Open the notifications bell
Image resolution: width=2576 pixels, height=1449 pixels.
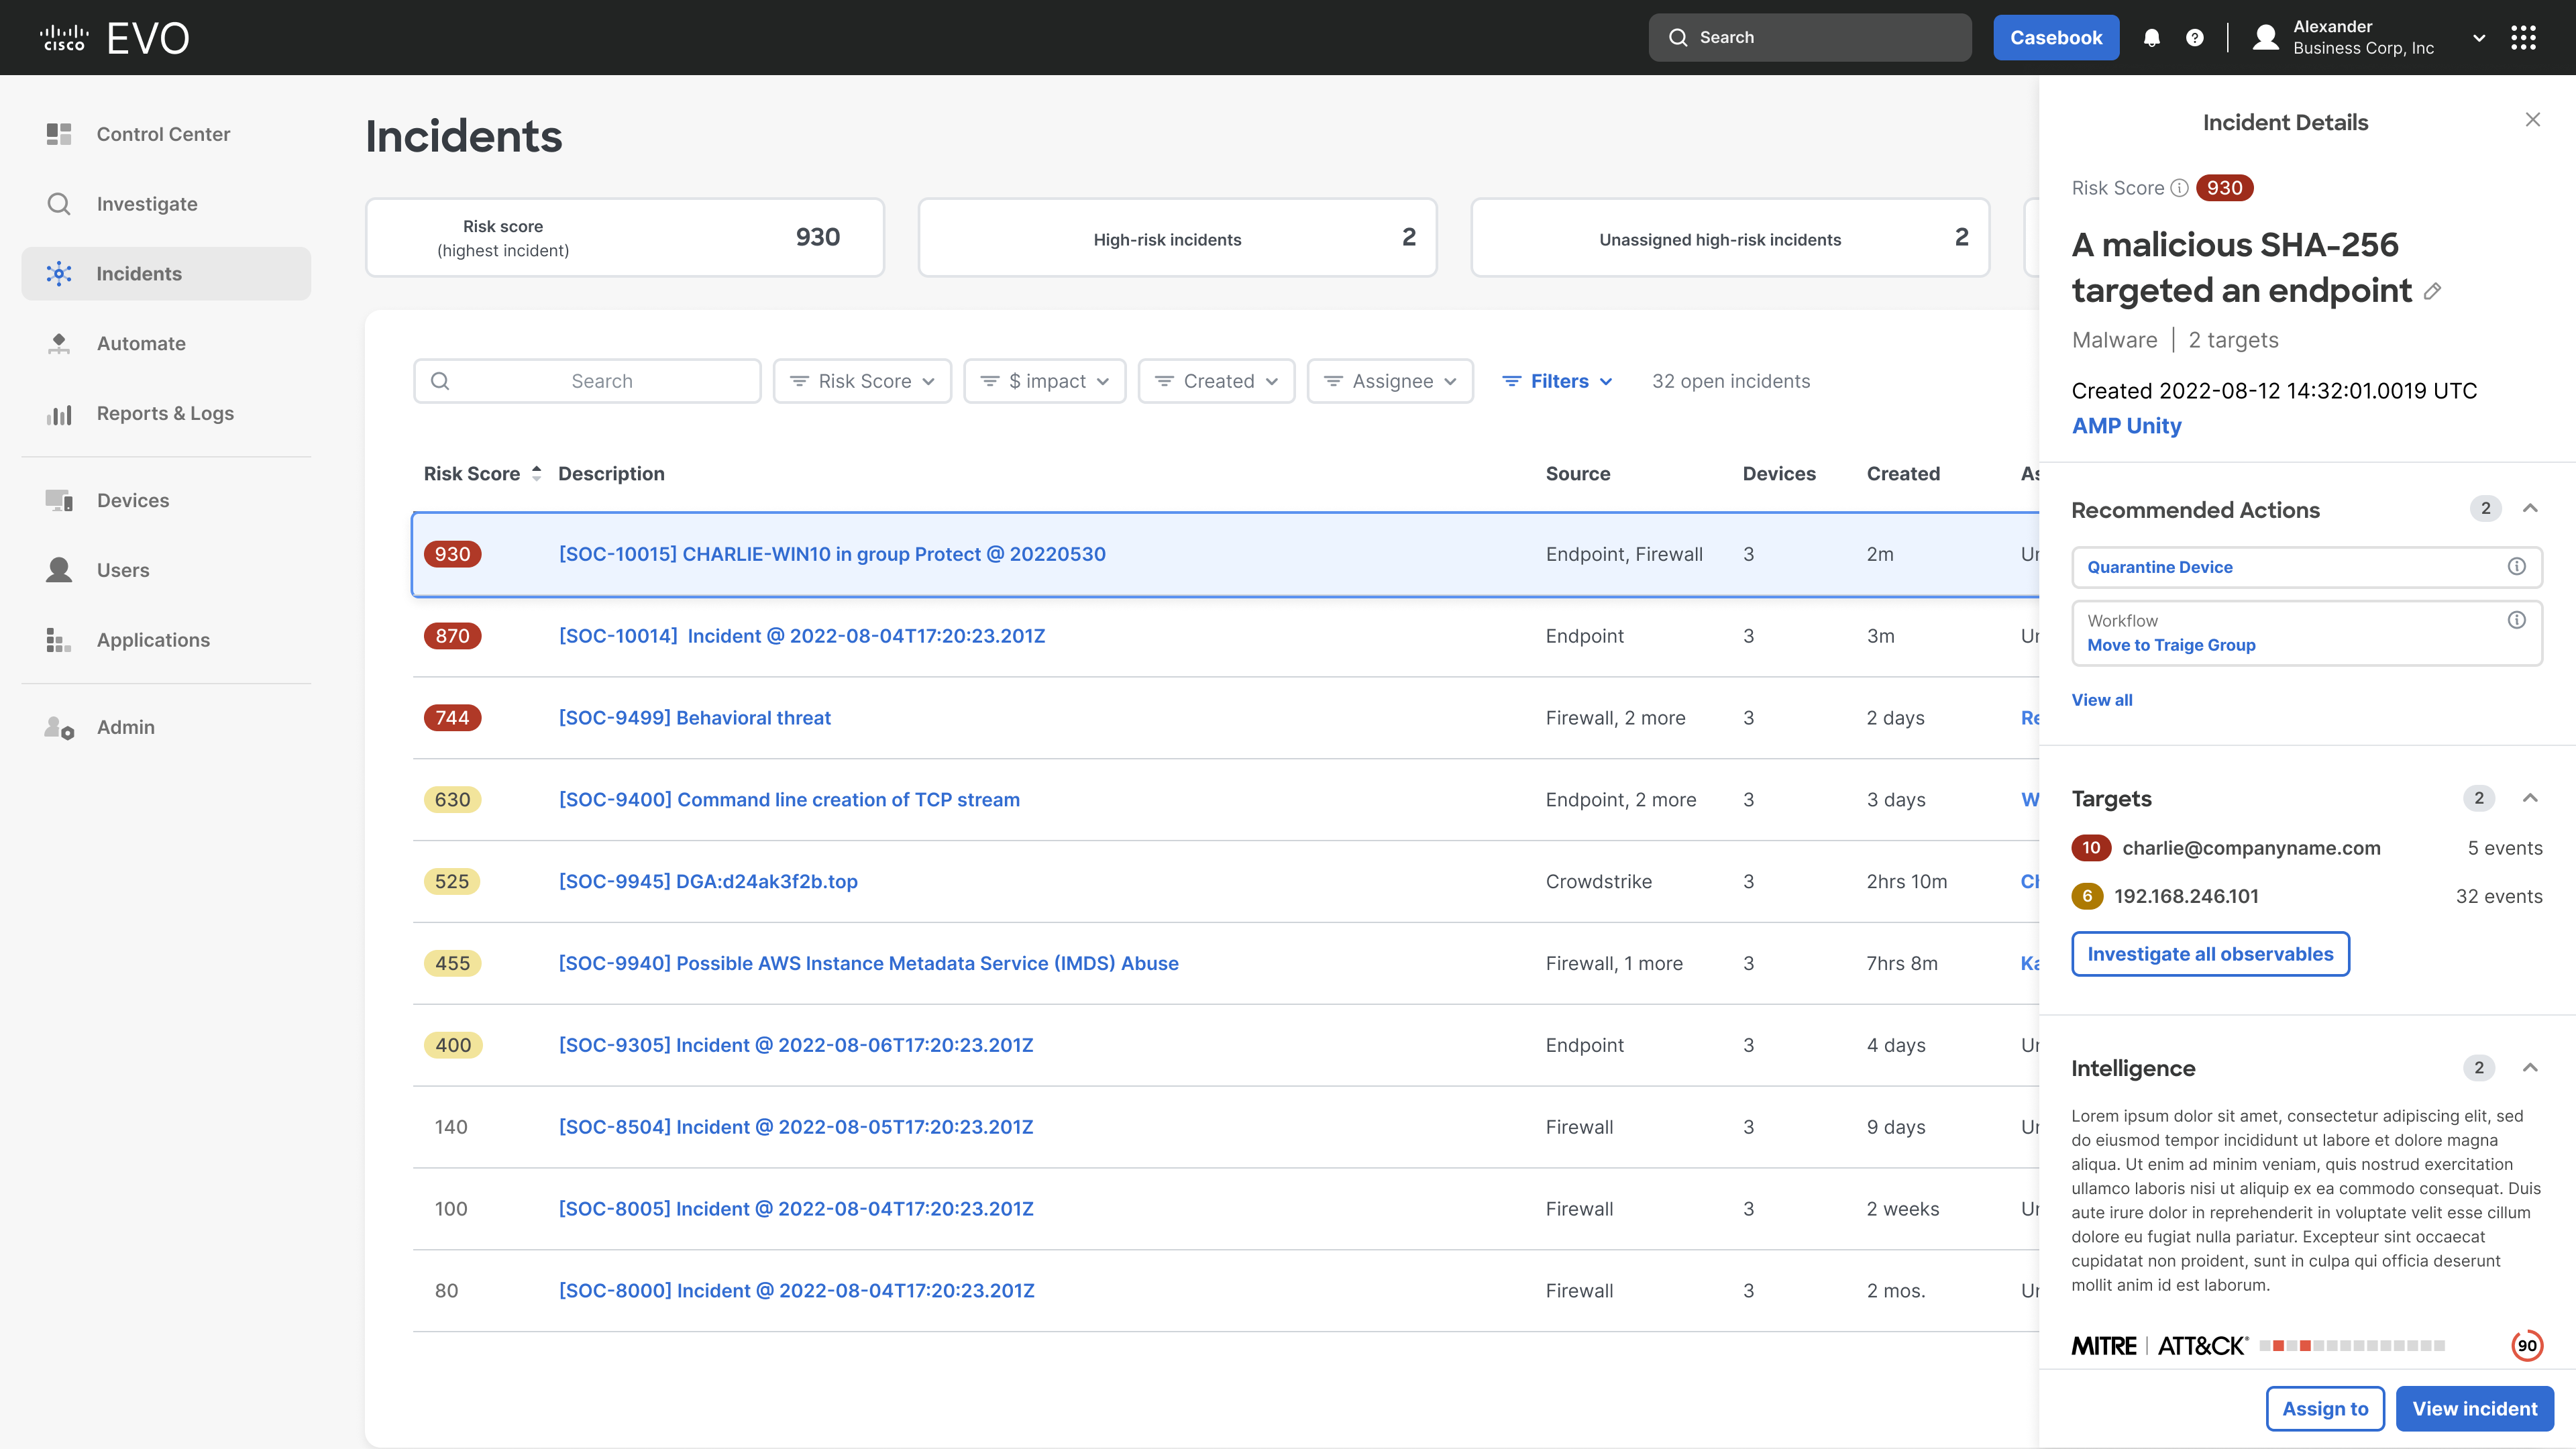pos(2152,37)
